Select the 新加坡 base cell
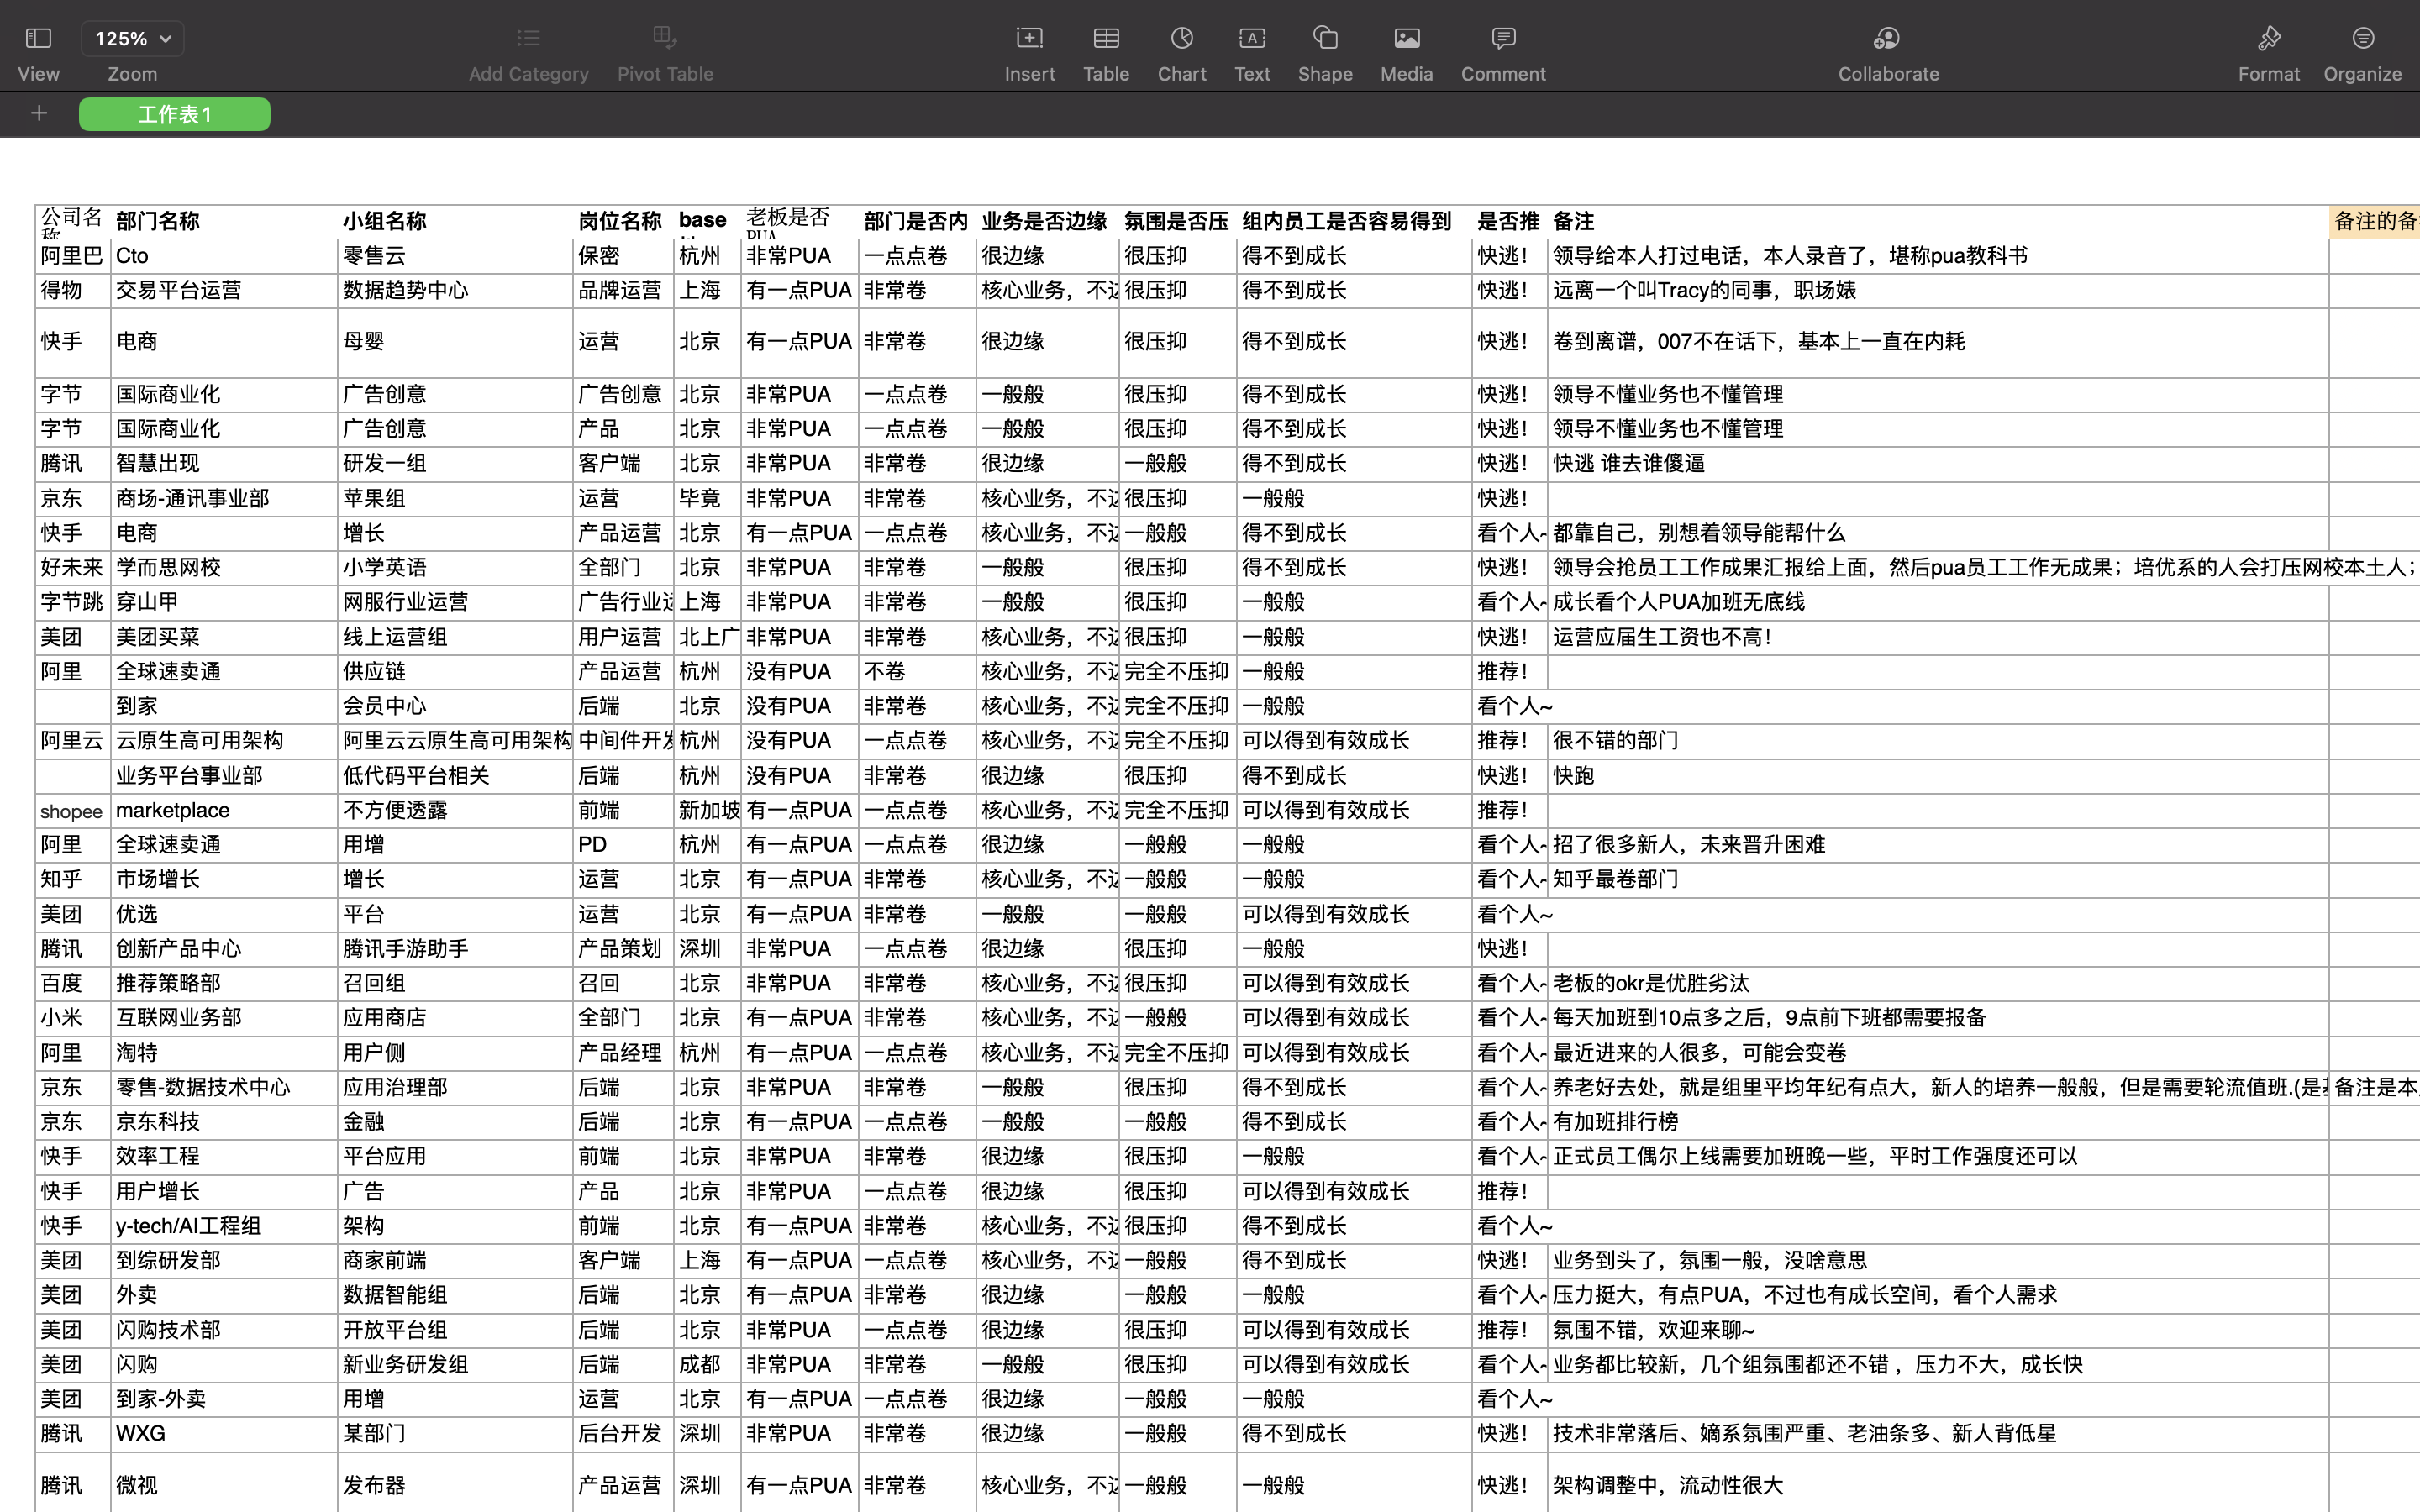Image resolution: width=2420 pixels, height=1512 pixels. click(707, 810)
